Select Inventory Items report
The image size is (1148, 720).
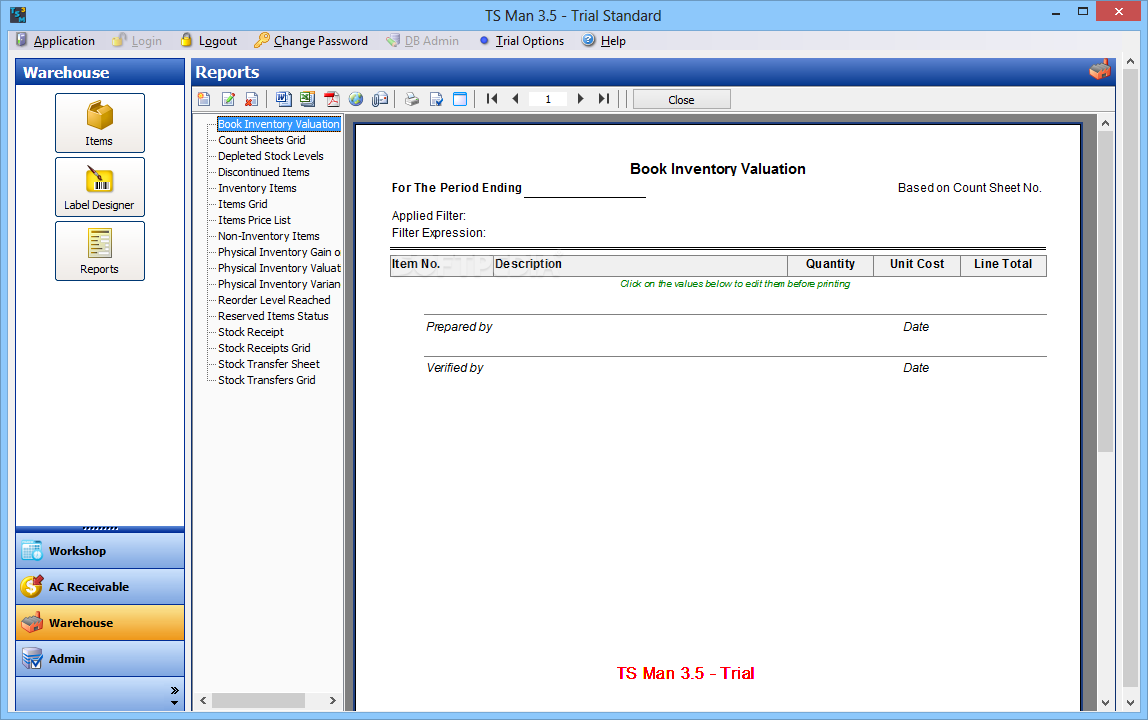click(257, 188)
